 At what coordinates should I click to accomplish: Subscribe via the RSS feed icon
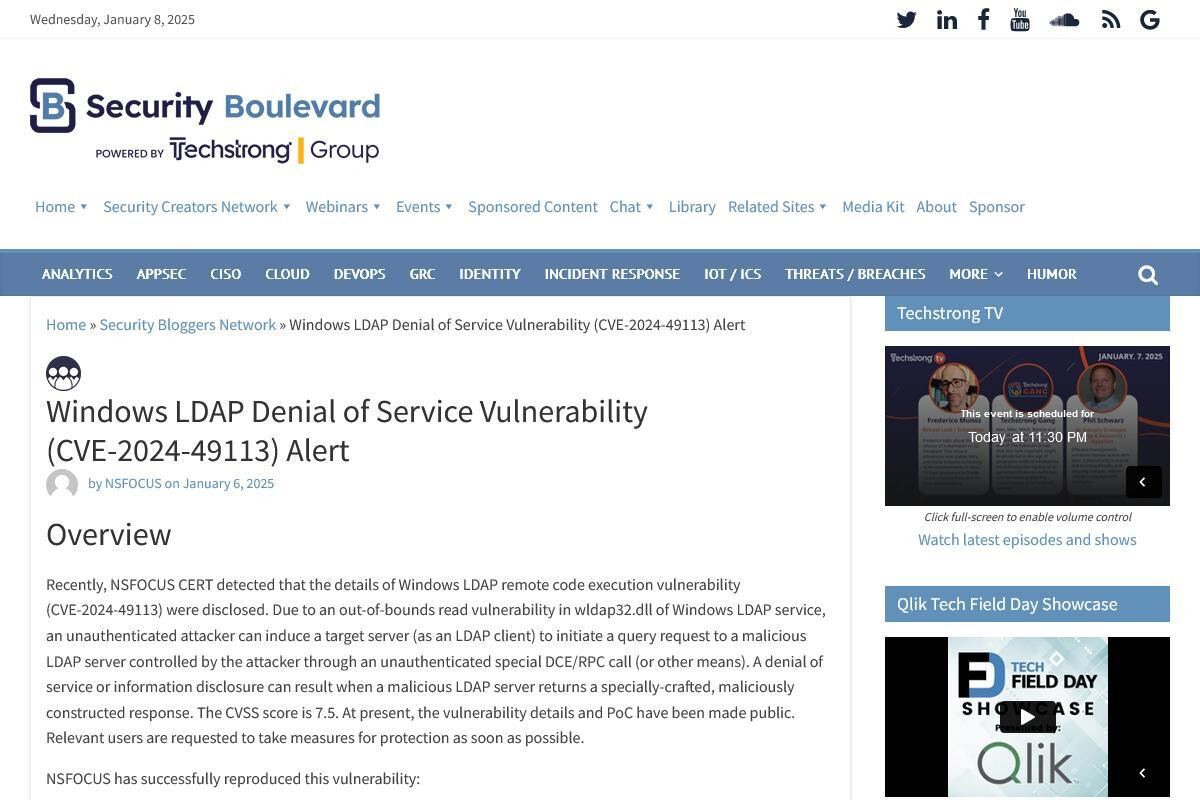click(1111, 20)
